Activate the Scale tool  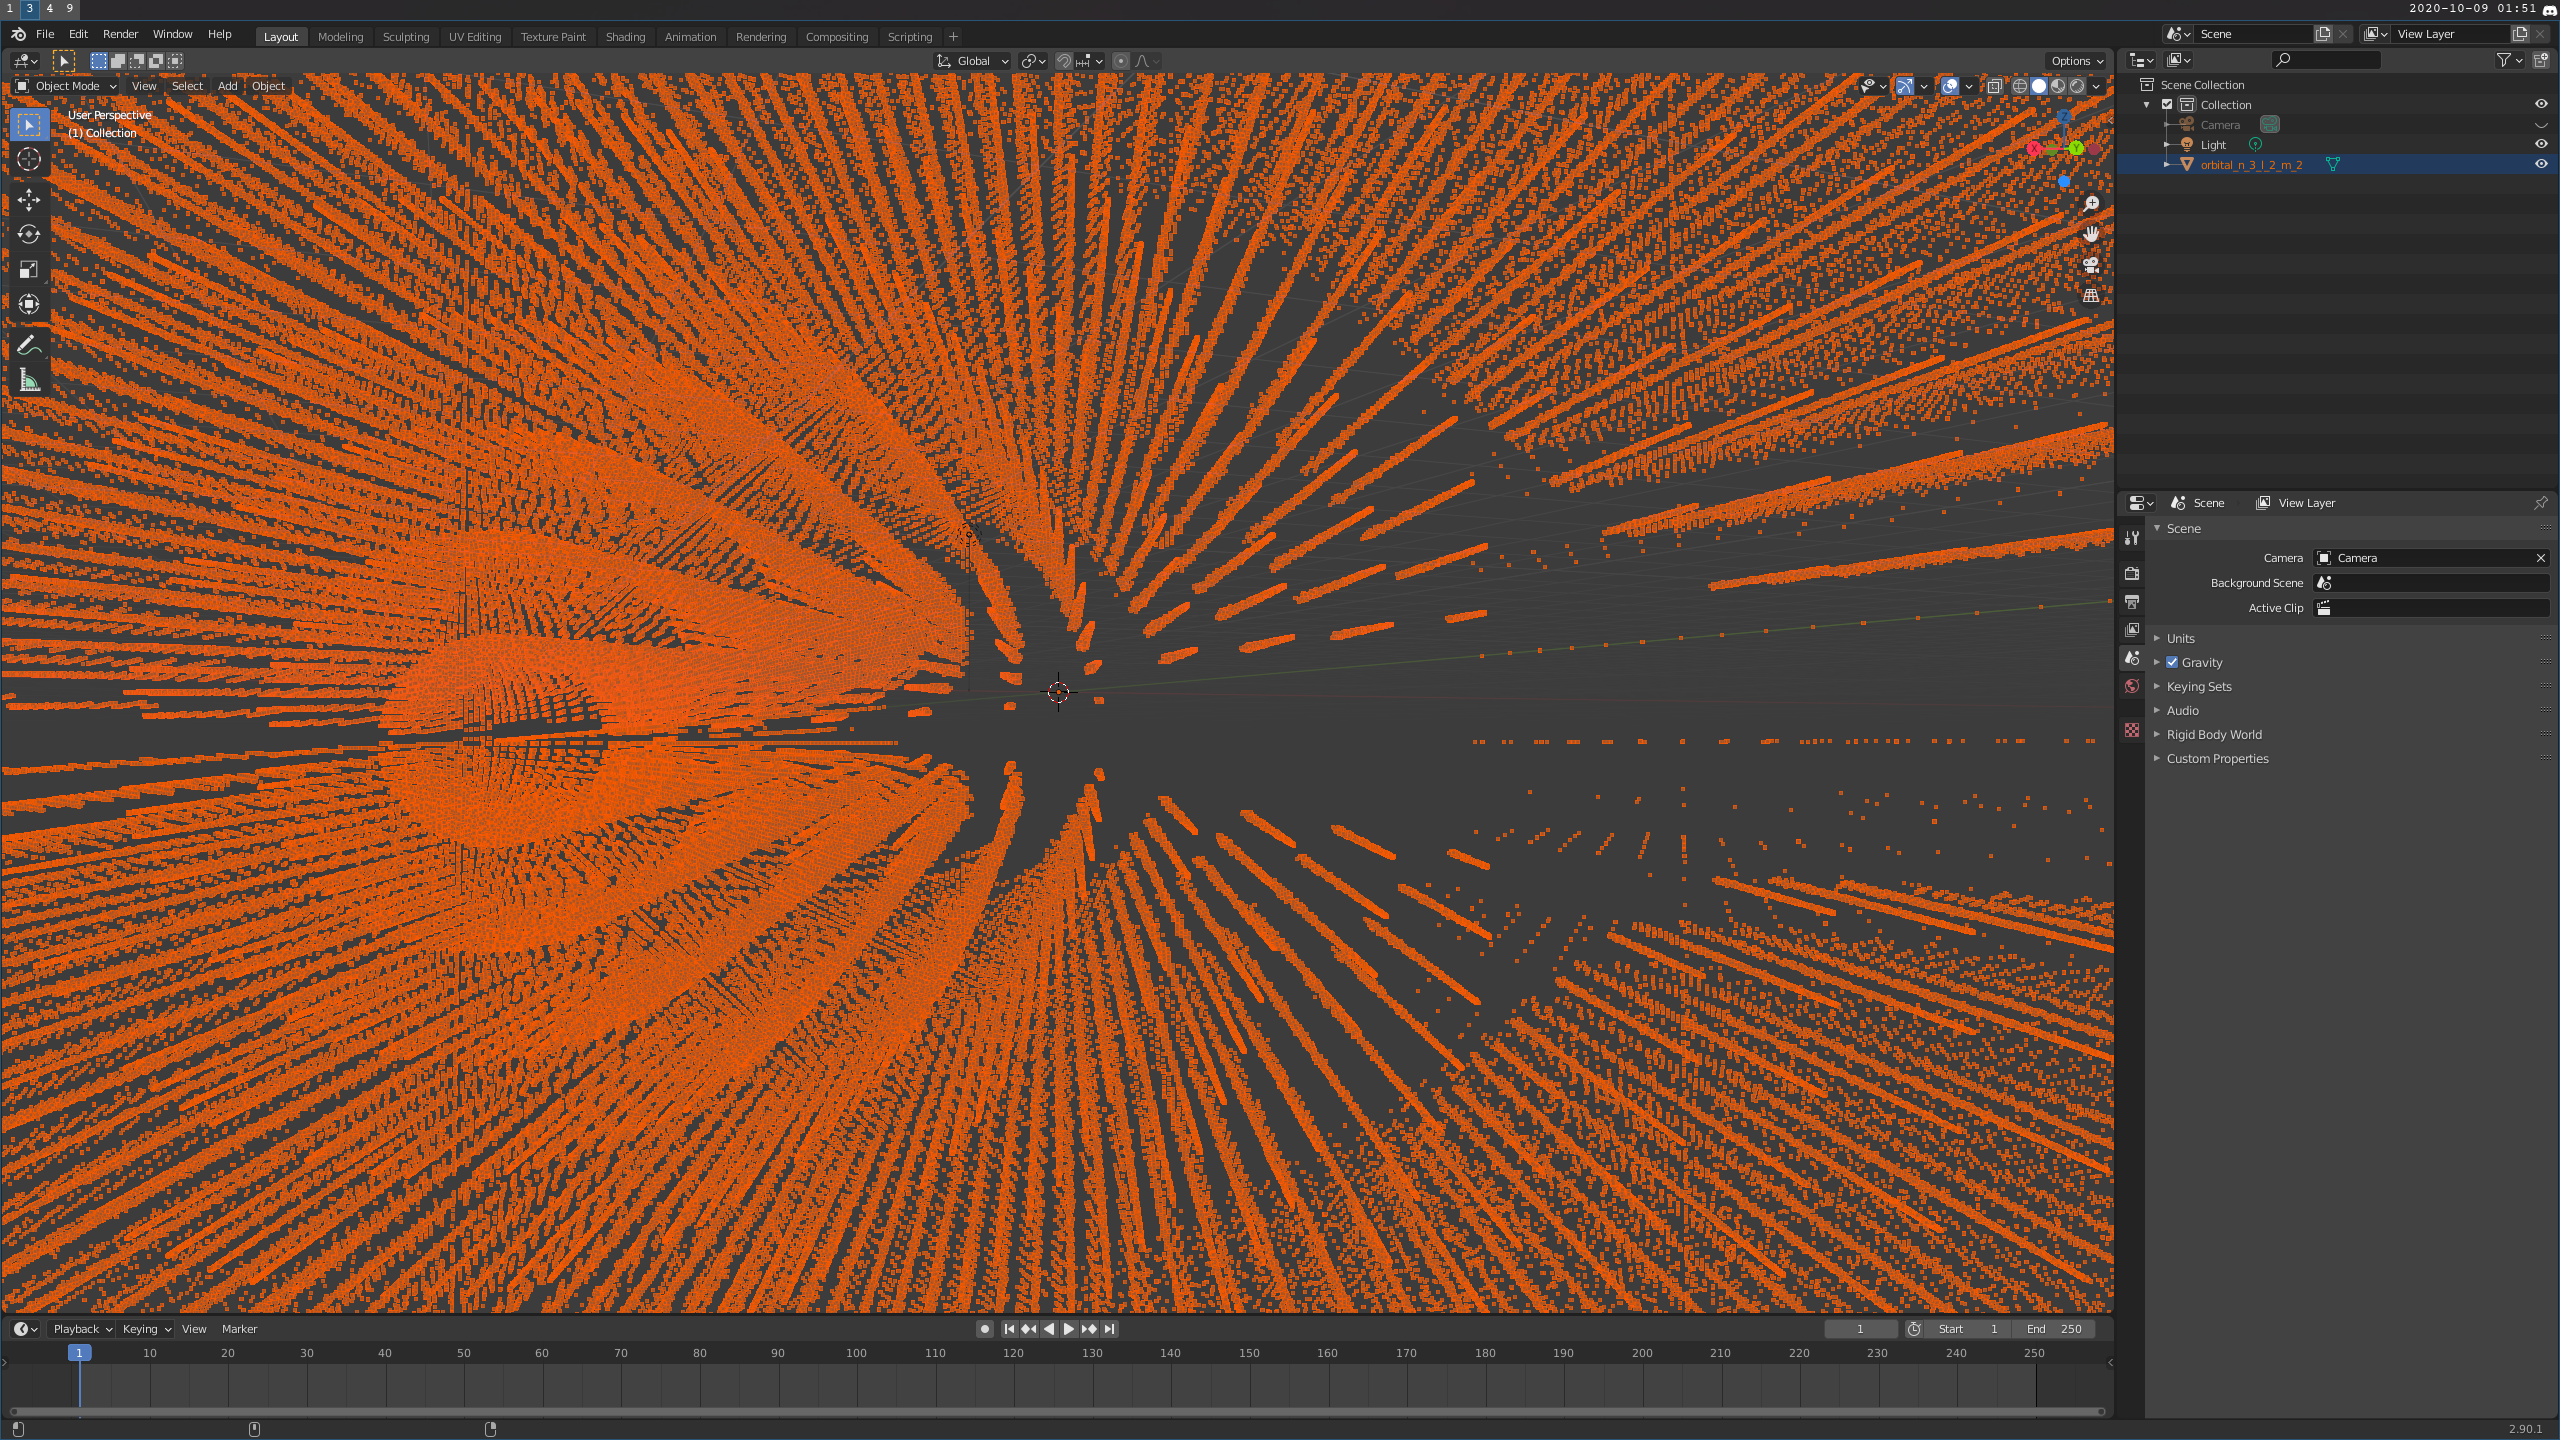29,269
